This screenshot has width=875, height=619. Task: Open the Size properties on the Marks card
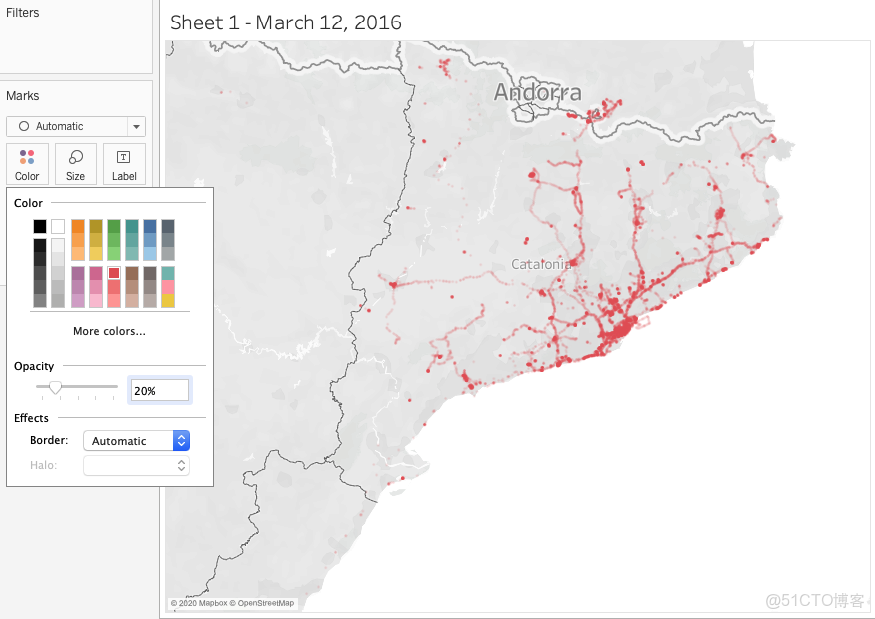76,164
